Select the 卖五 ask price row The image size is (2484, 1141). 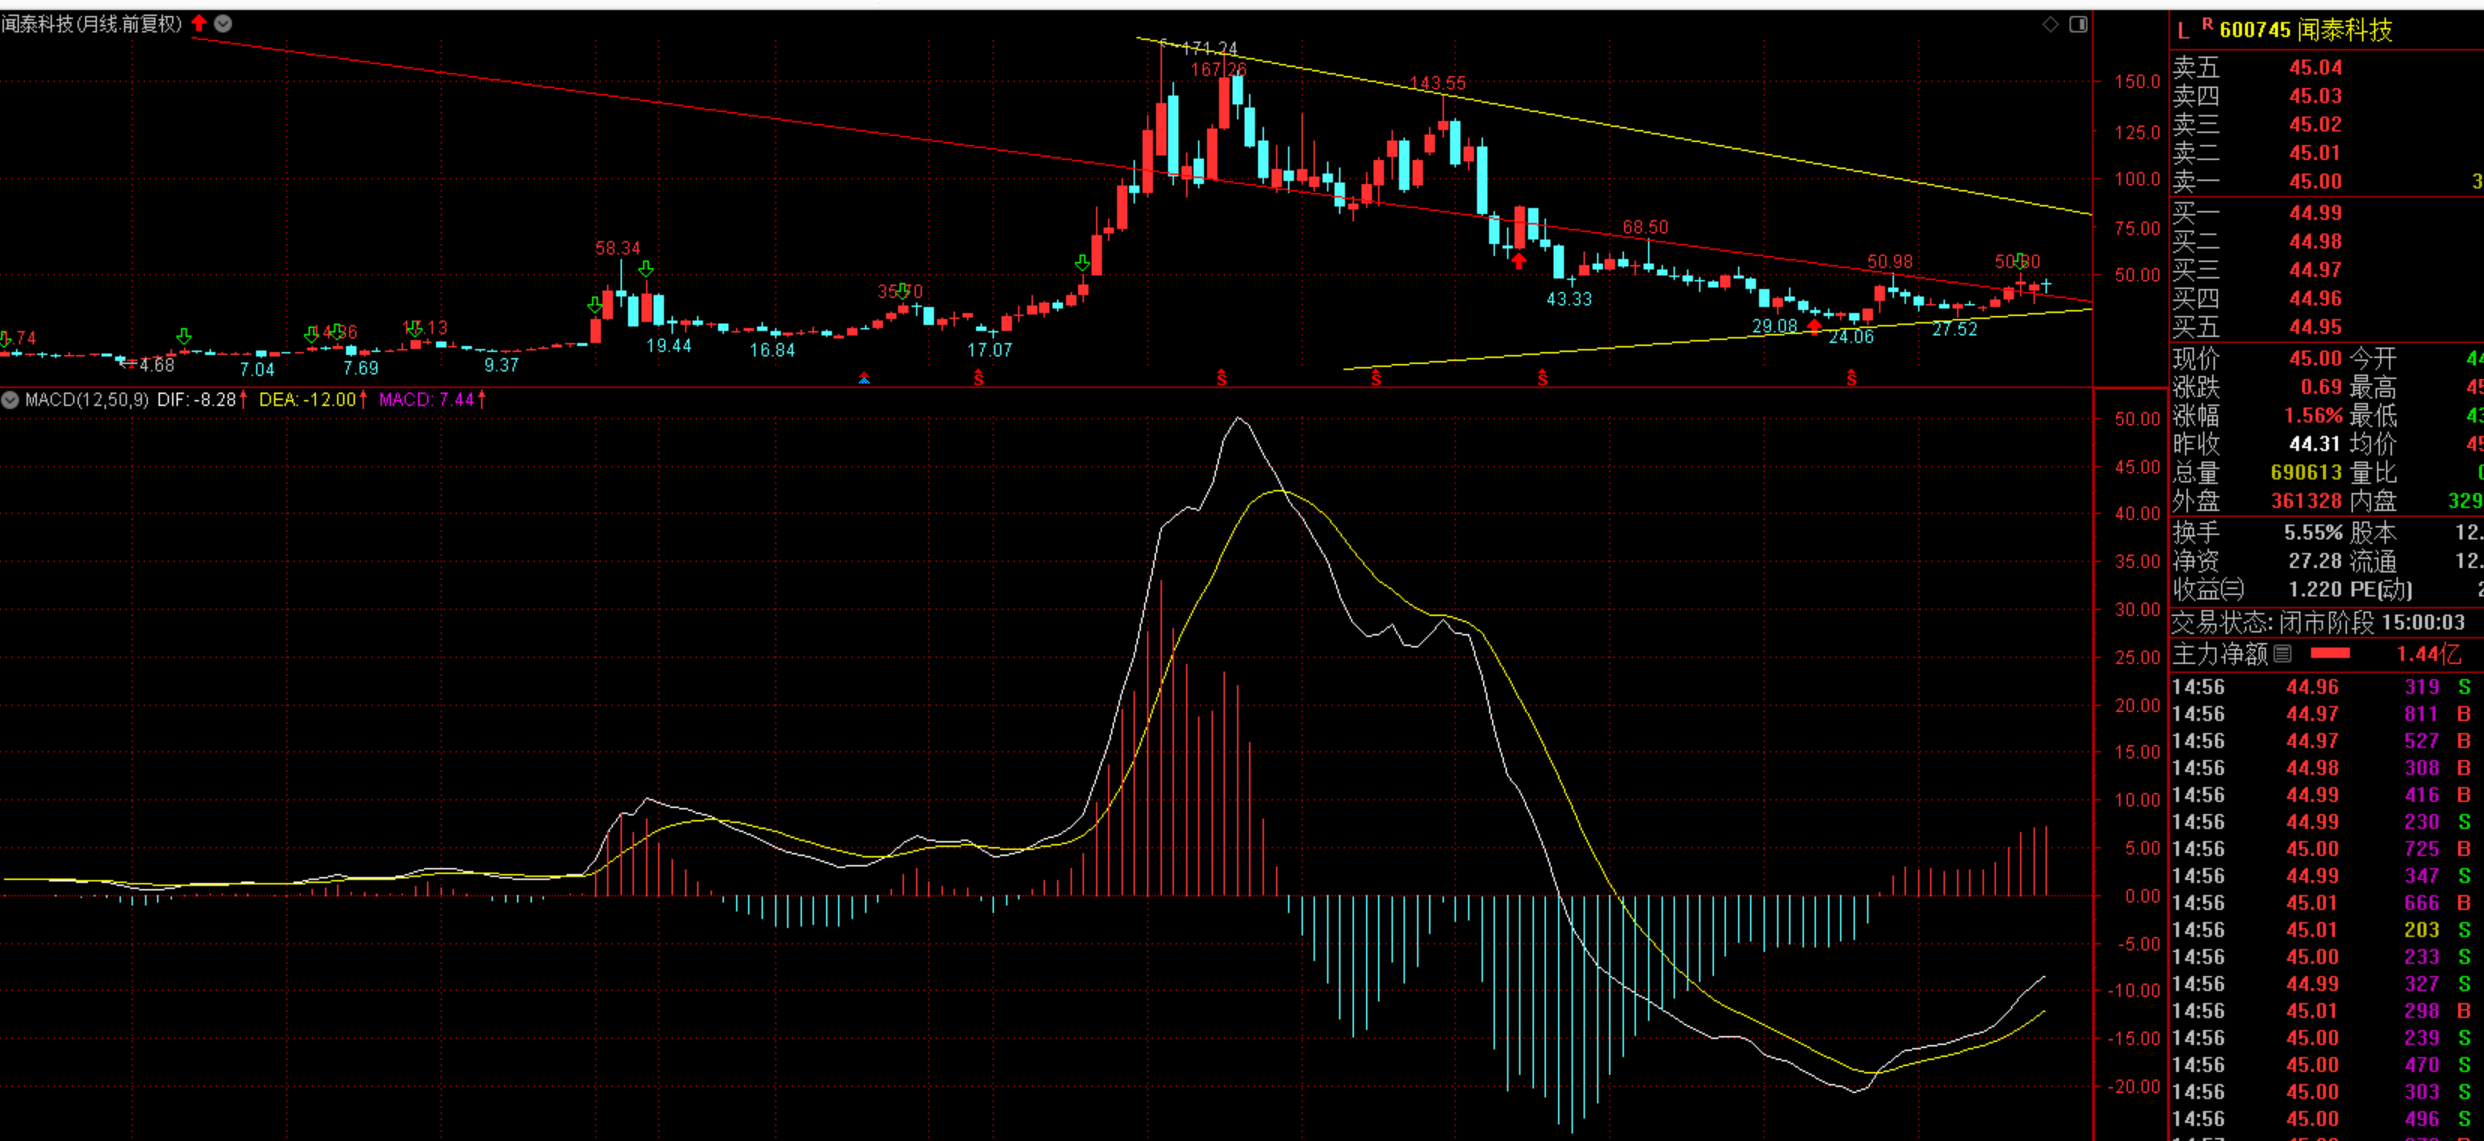point(2315,68)
